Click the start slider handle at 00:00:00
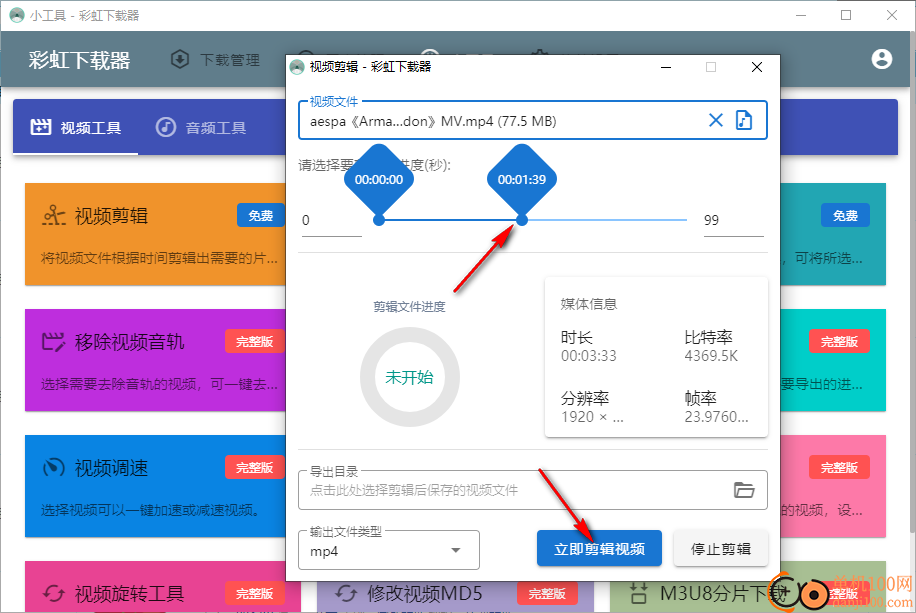916x613 pixels. (379, 220)
